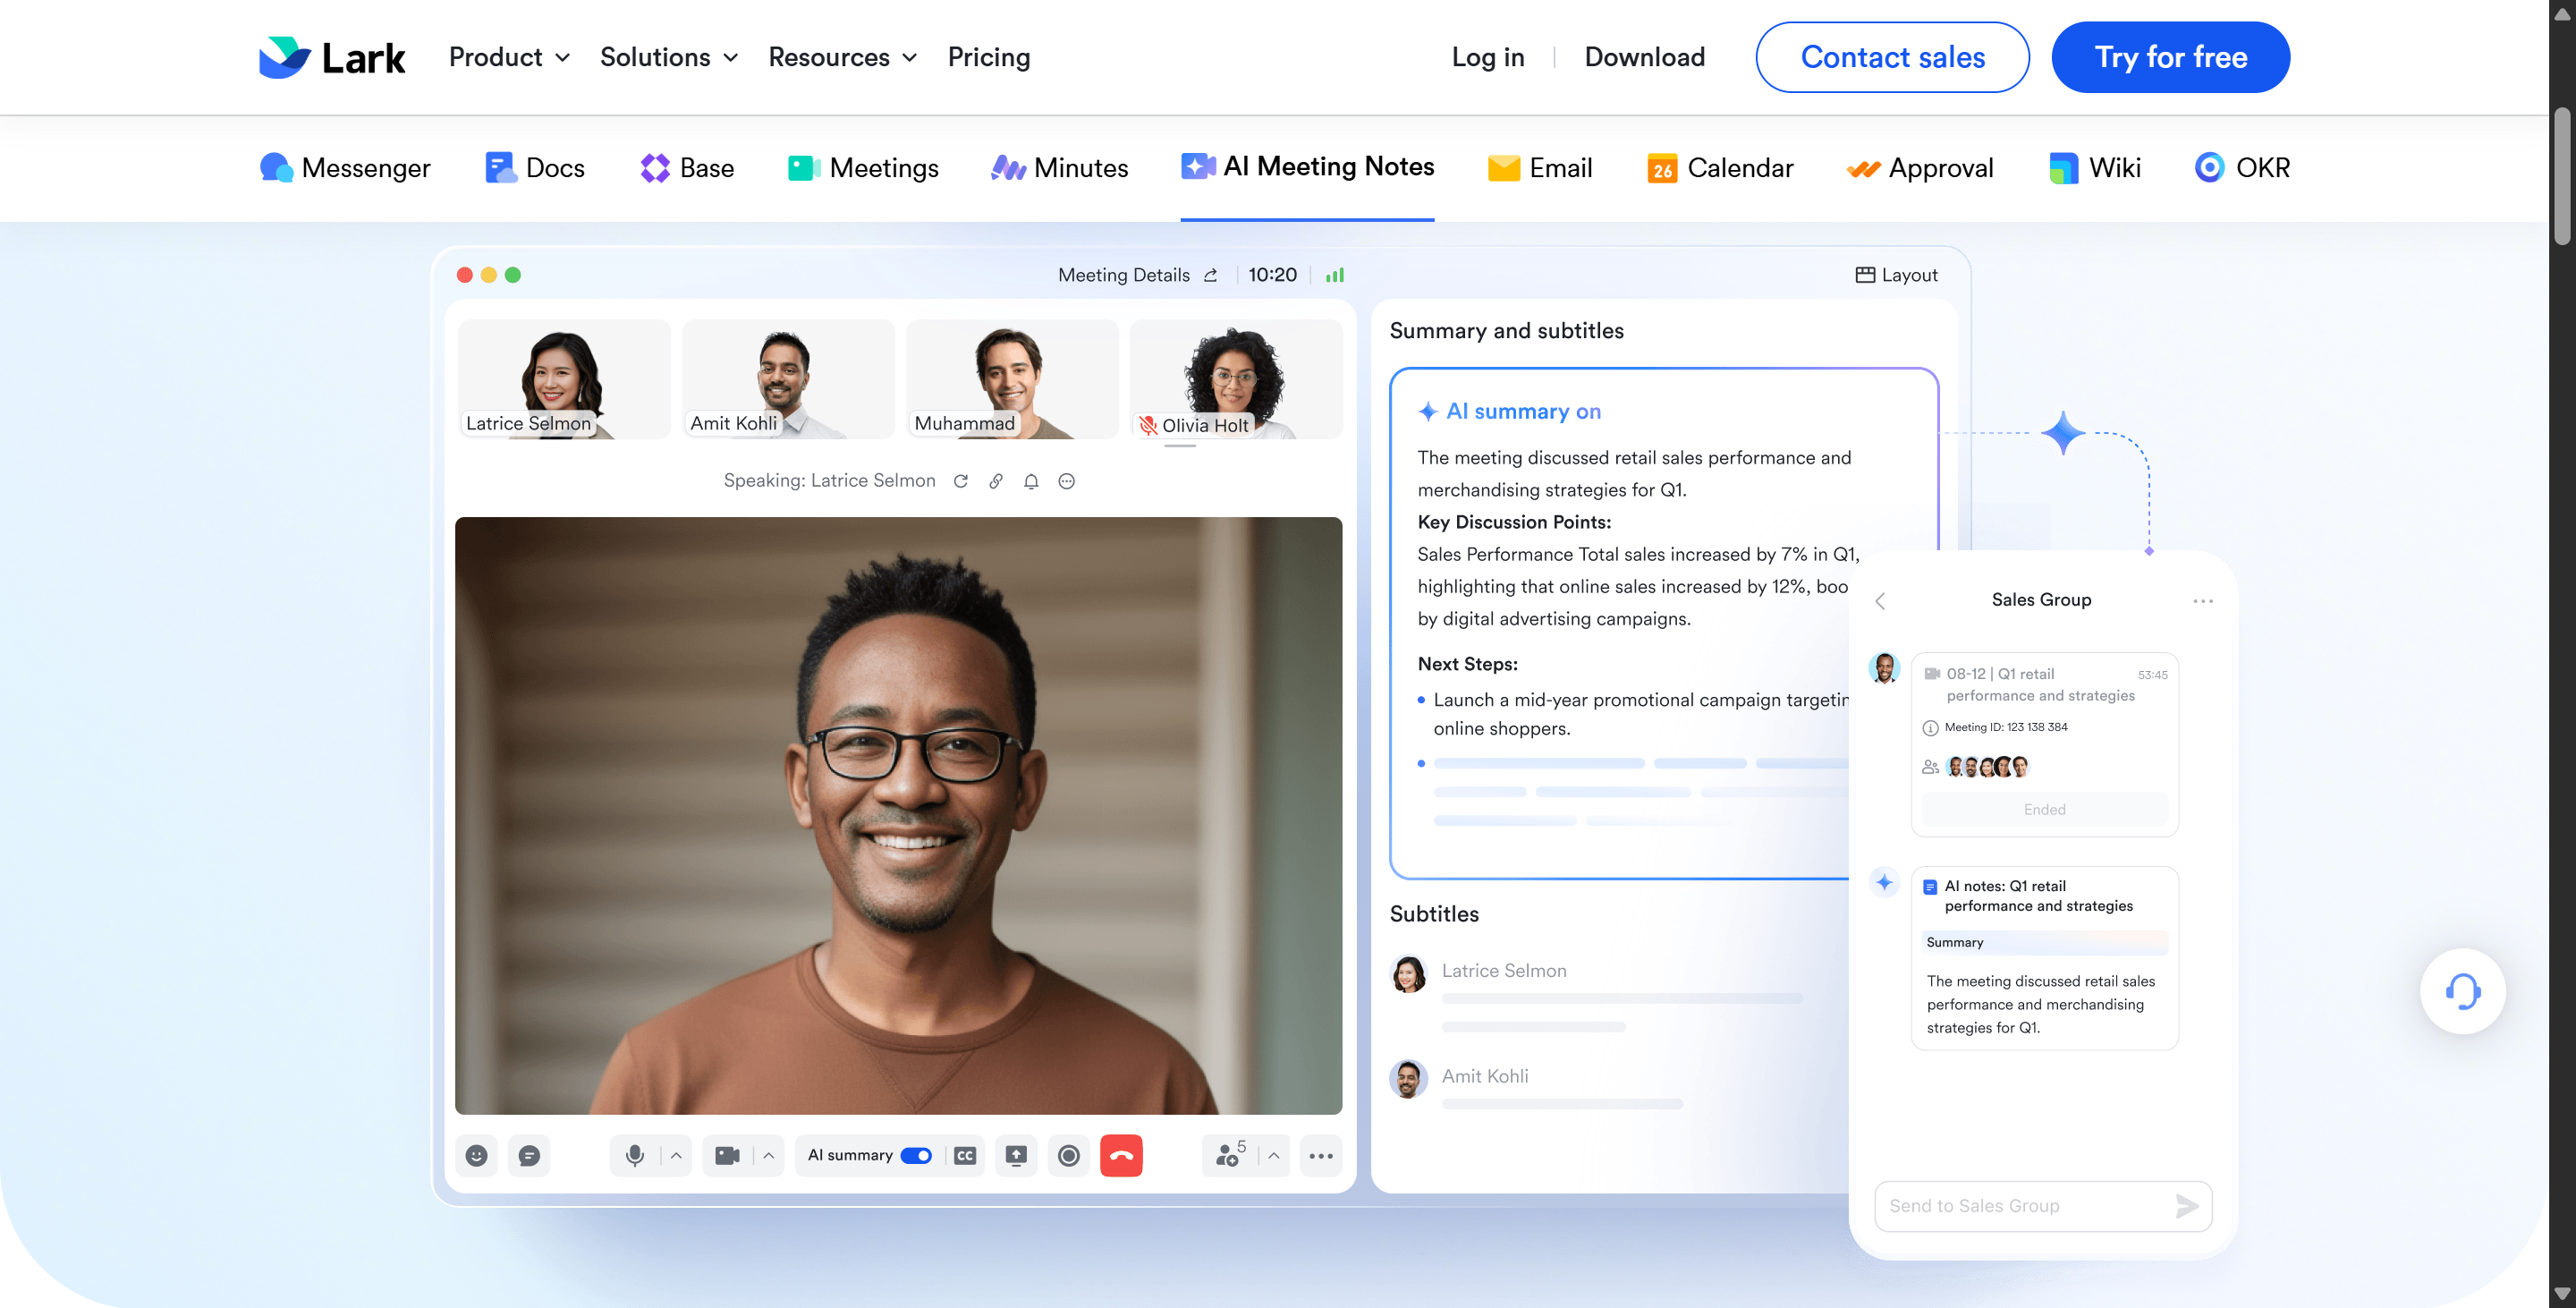Switch to the Minutes product tab
The height and width of the screenshot is (1308, 2576).
pos(1059,167)
